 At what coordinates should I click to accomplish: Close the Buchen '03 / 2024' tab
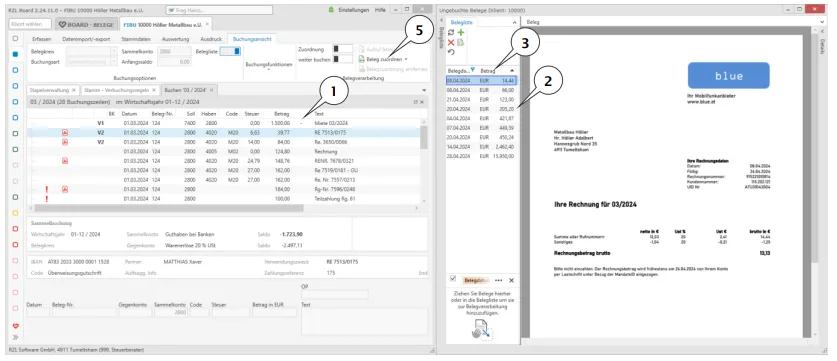tap(211, 90)
